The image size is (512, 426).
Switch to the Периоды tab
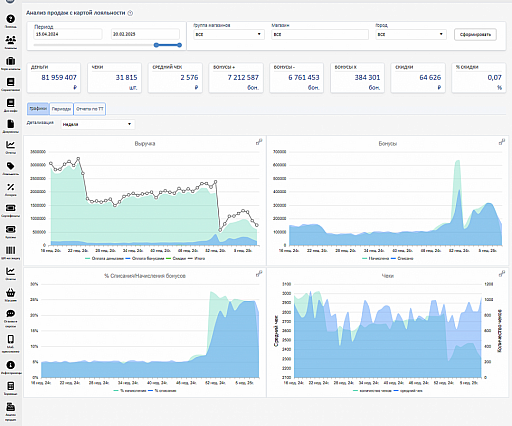point(61,109)
